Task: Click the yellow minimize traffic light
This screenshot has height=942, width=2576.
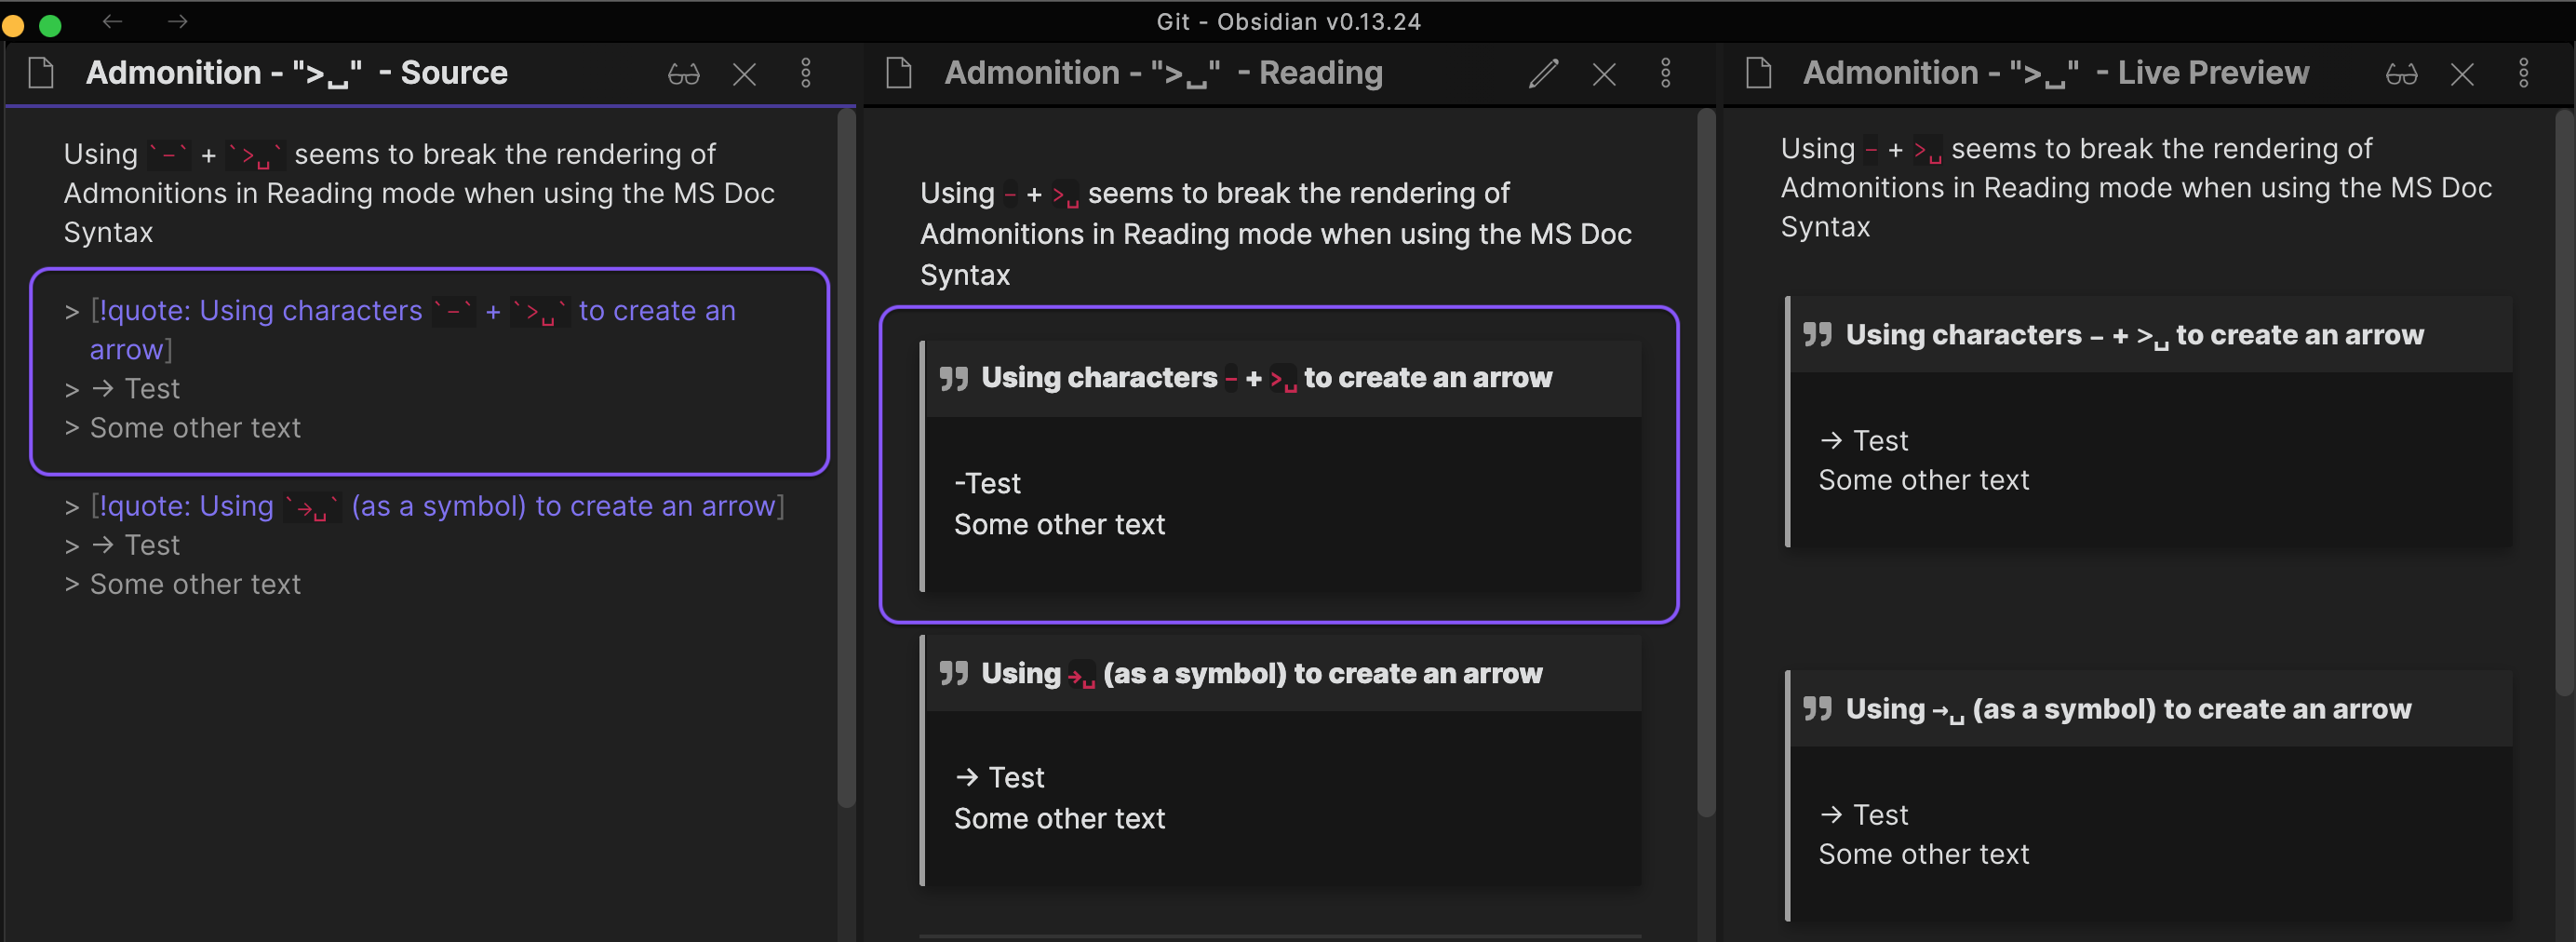Action: 13,27
